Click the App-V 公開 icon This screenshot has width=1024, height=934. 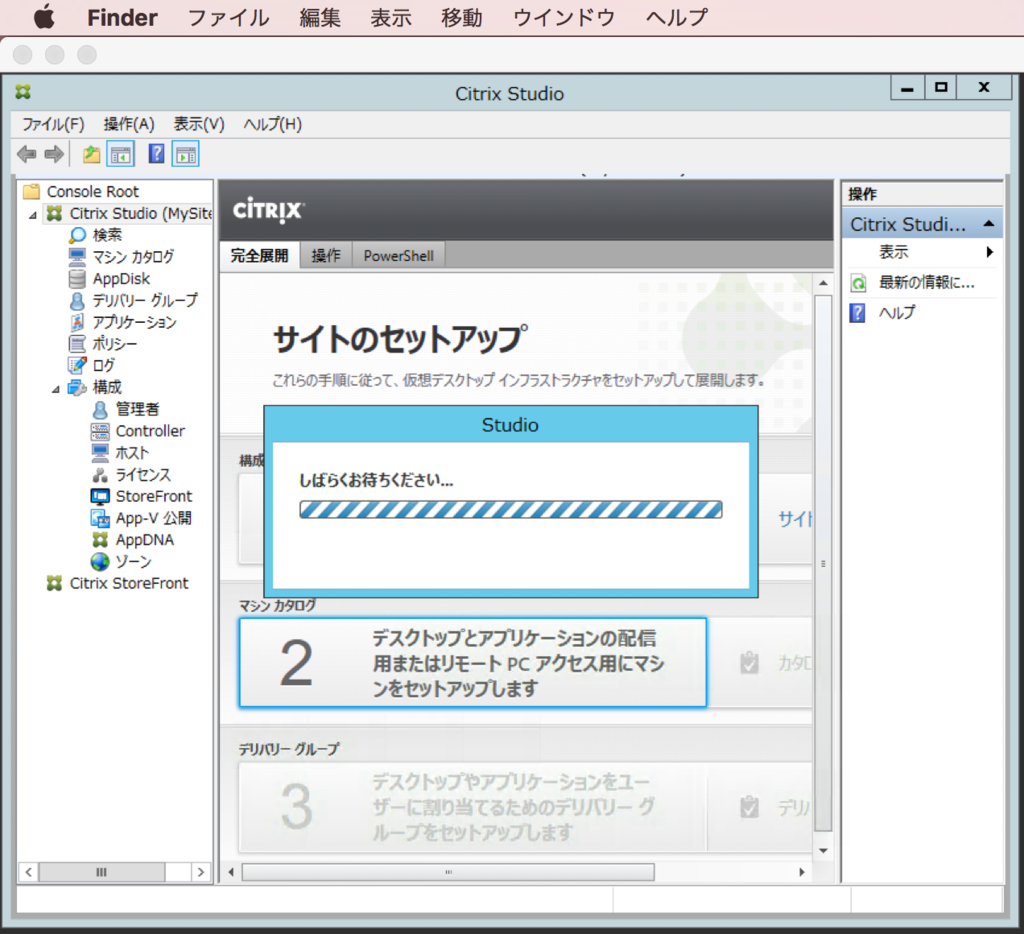100,519
